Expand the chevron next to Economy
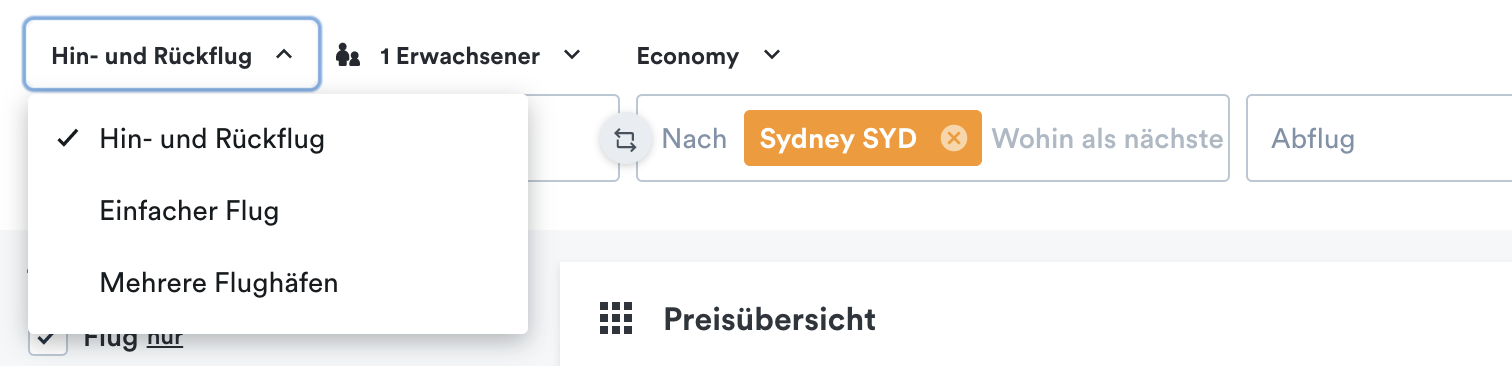The height and width of the screenshot is (366, 1512). coord(771,55)
